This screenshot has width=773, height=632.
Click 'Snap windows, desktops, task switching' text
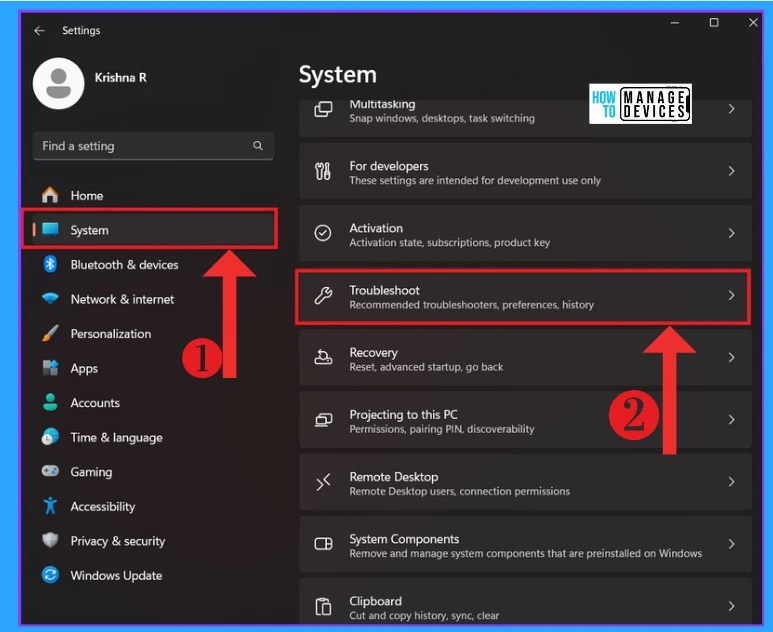pos(442,118)
